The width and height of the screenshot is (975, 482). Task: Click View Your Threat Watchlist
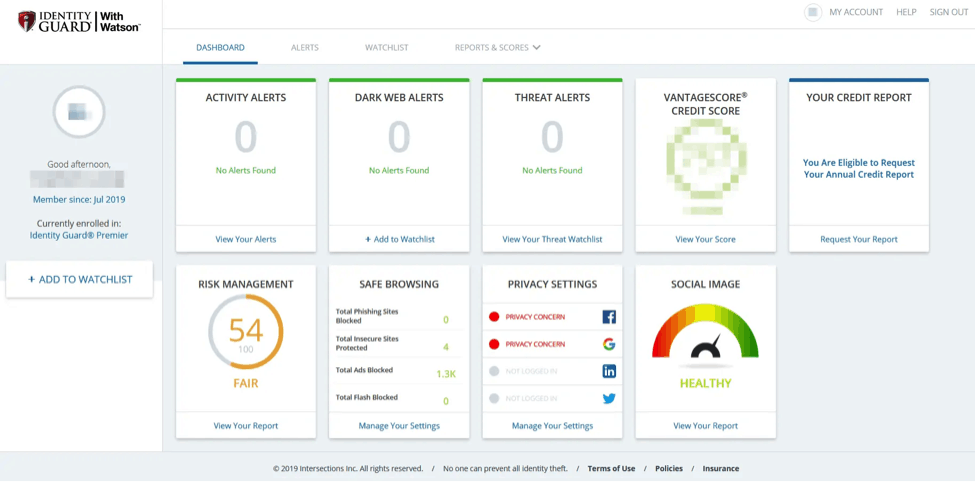click(552, 239)
